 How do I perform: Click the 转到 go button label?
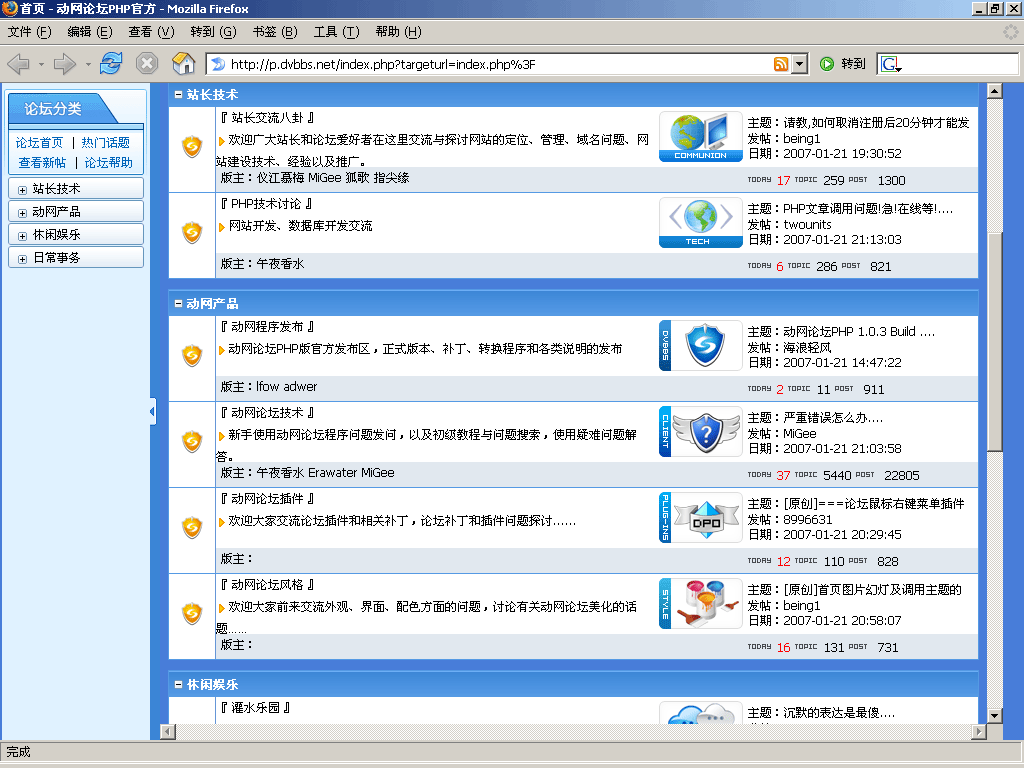(853, 64)
